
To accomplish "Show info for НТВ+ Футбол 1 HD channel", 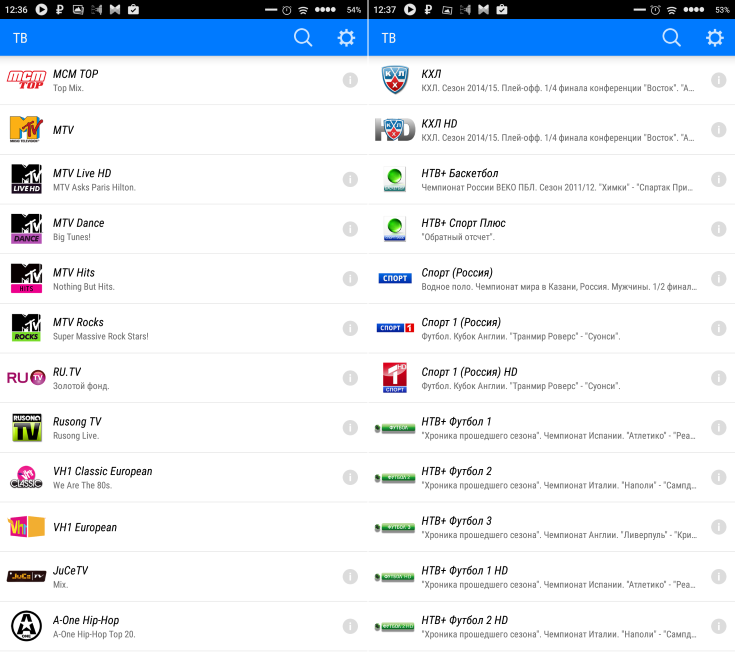I will click(719, 577).
